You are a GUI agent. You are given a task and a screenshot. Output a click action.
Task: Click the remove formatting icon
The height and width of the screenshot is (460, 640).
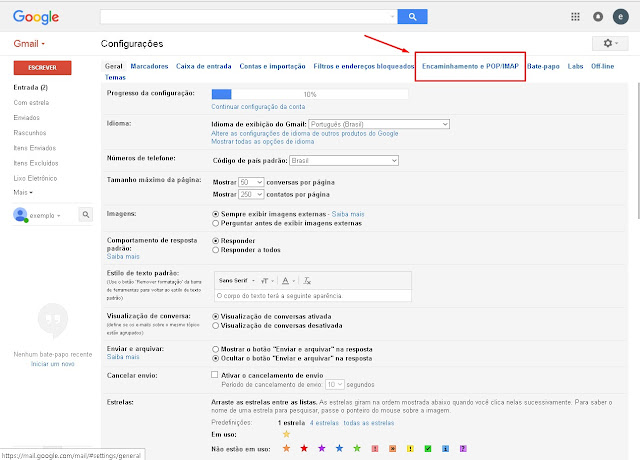307,281
